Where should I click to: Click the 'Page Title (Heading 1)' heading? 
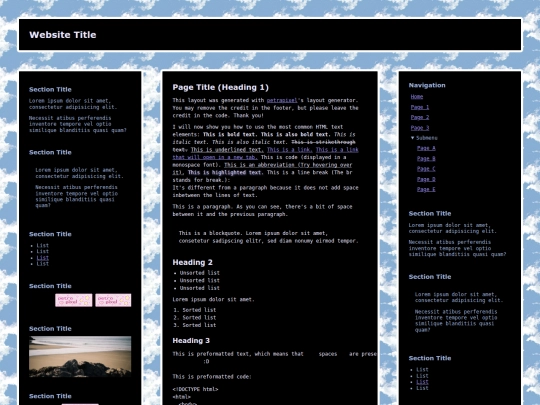pyautogui.click(x=220, y=87)
